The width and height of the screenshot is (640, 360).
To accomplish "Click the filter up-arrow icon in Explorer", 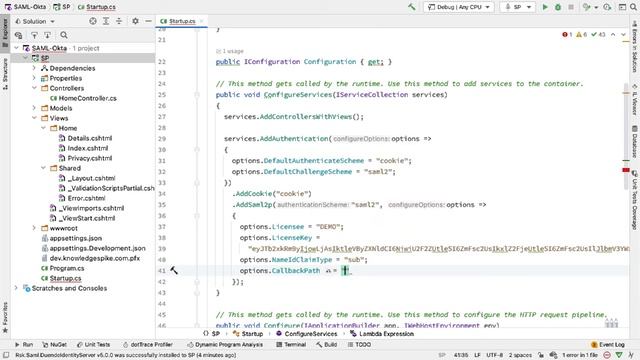I will pos(34,35).
